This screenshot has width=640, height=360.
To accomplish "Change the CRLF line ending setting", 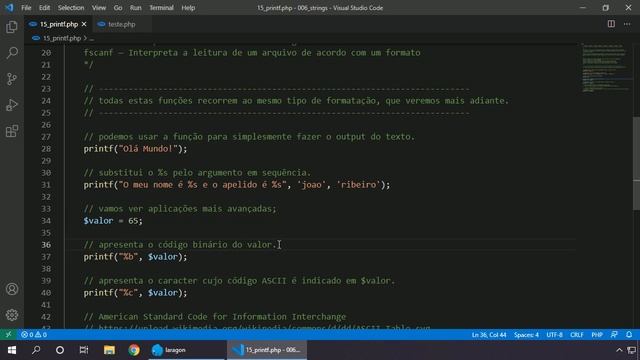I will [x=576, y=335].
